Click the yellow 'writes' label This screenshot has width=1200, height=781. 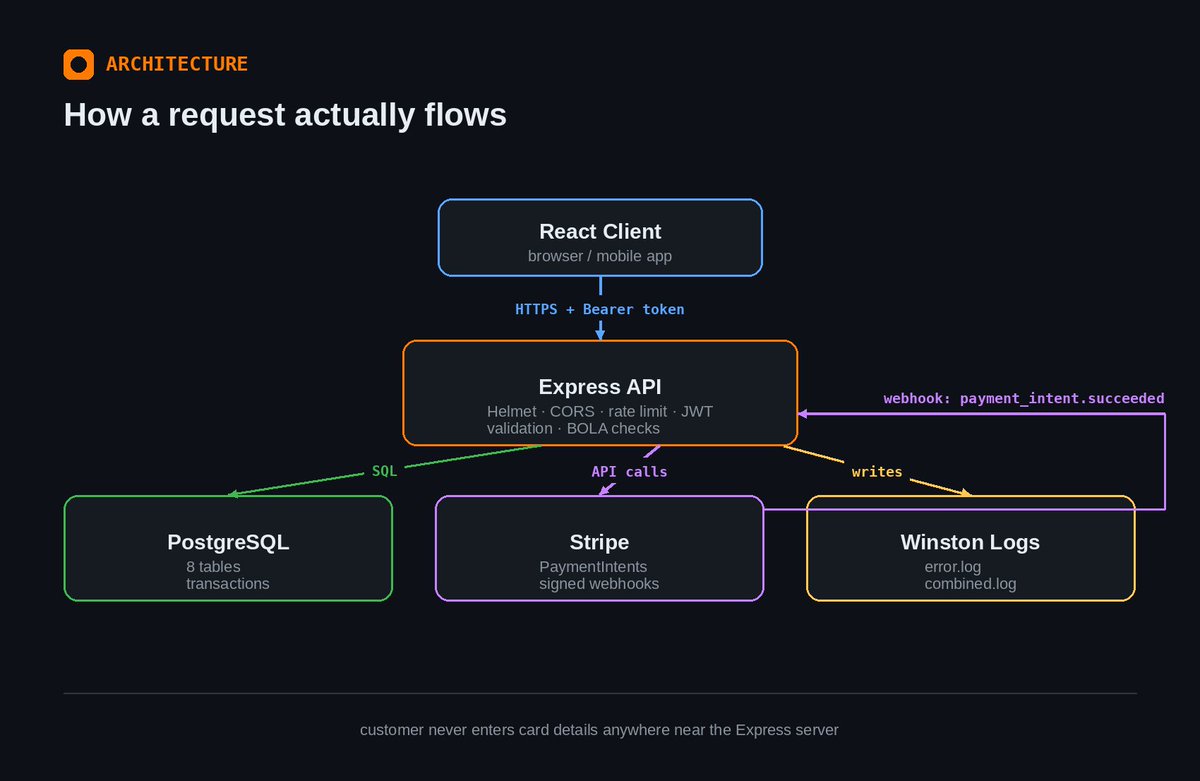[x=877, y=471]
